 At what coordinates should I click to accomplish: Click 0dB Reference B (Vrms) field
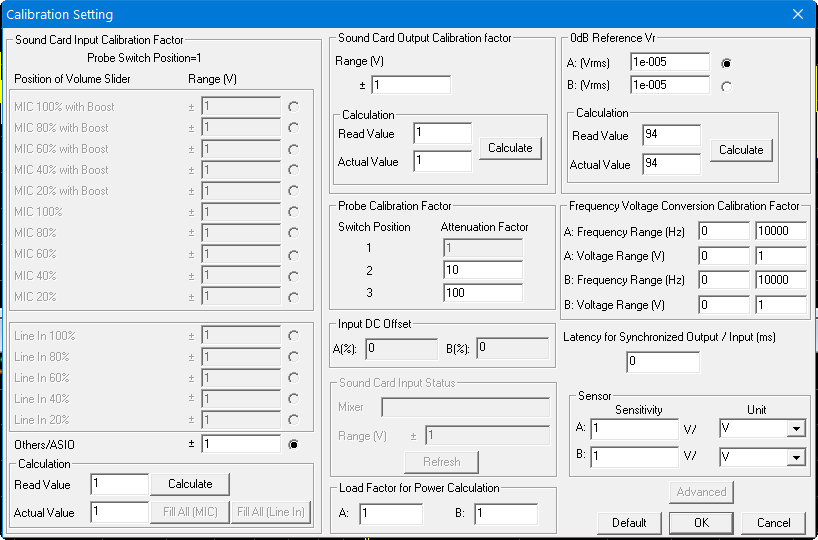tap(670, 85)
